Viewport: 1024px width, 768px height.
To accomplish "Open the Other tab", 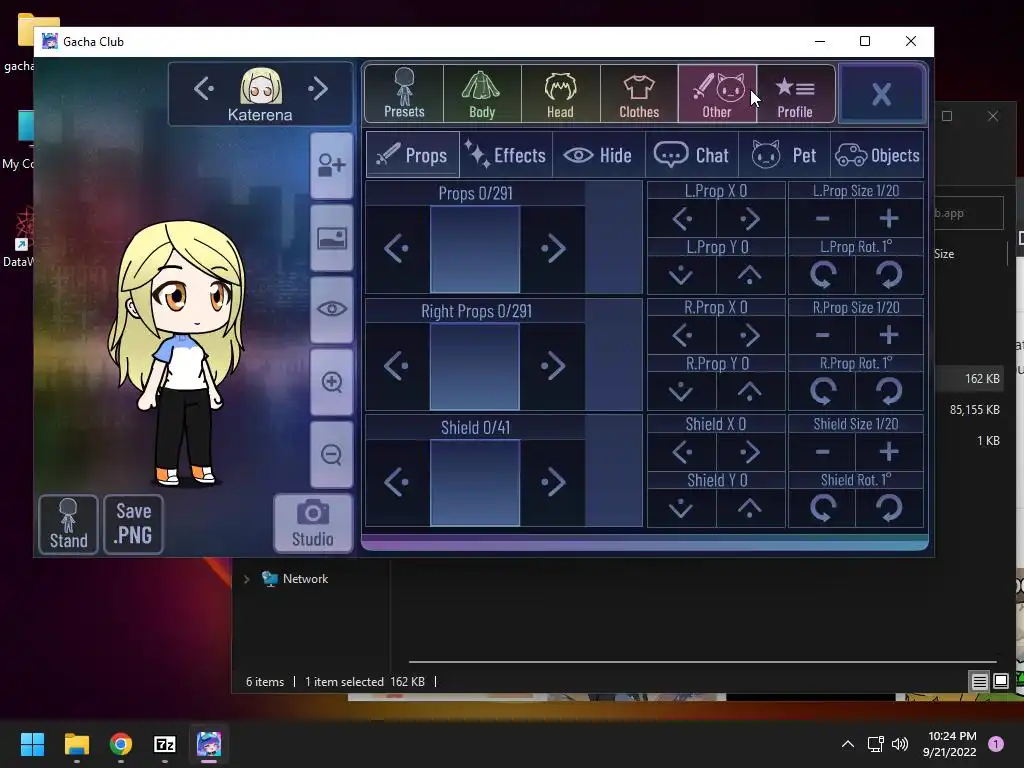I will point(717,93).
